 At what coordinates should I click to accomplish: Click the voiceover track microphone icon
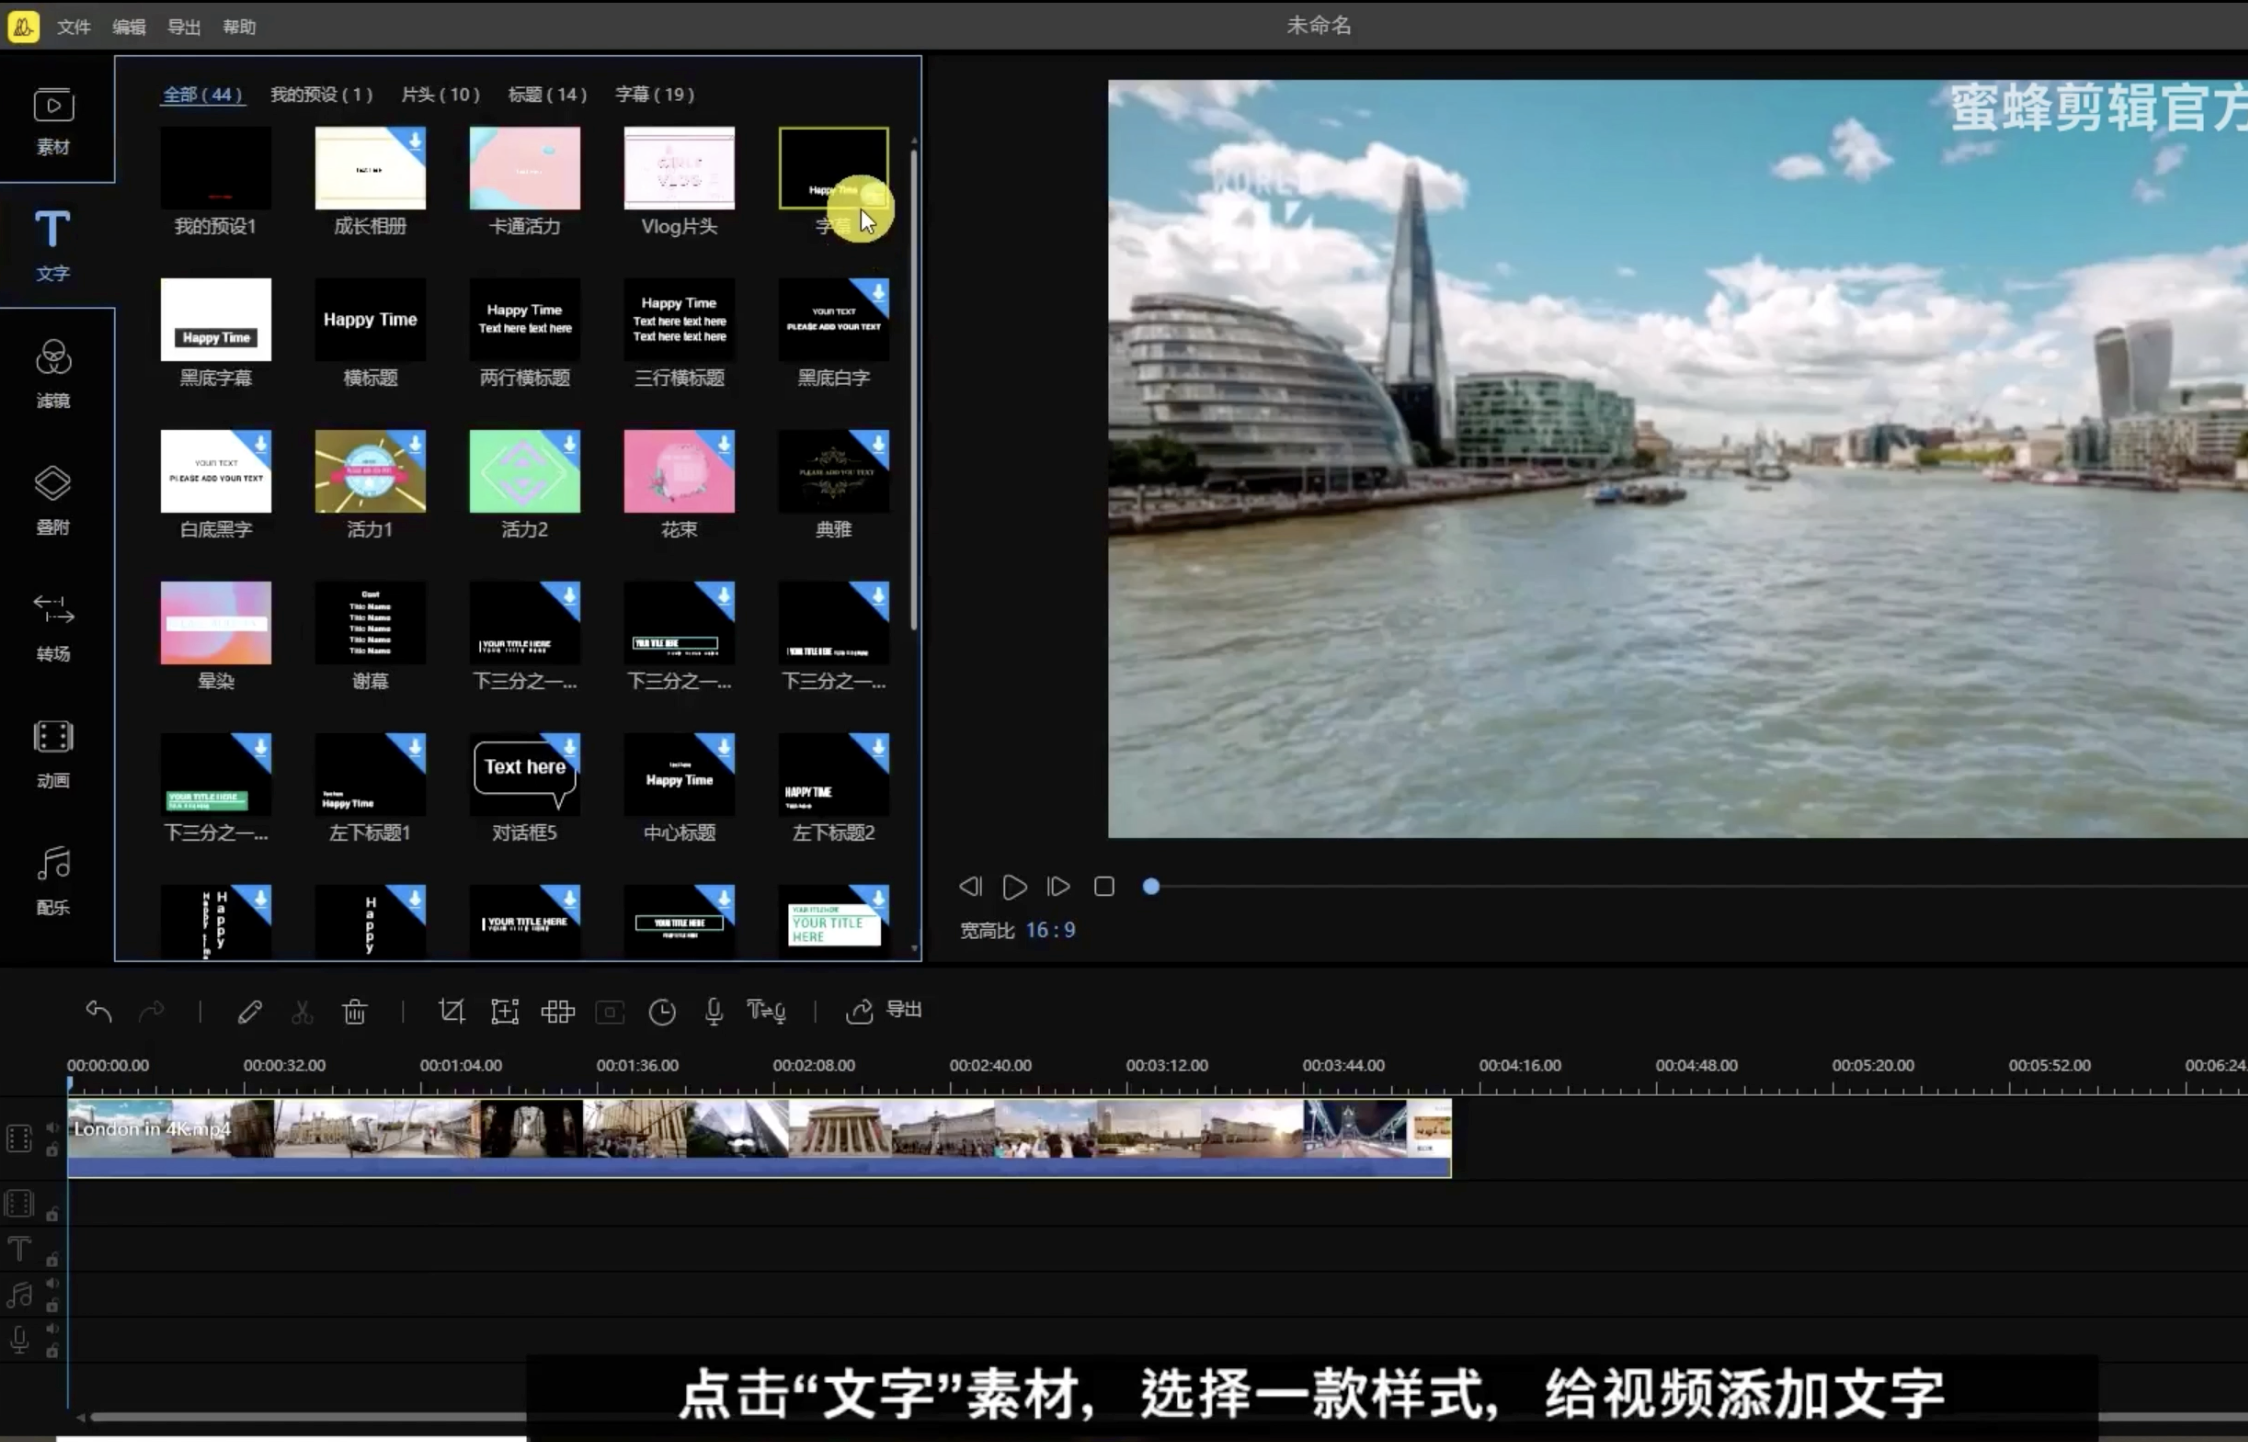(x=19, y=1340)
